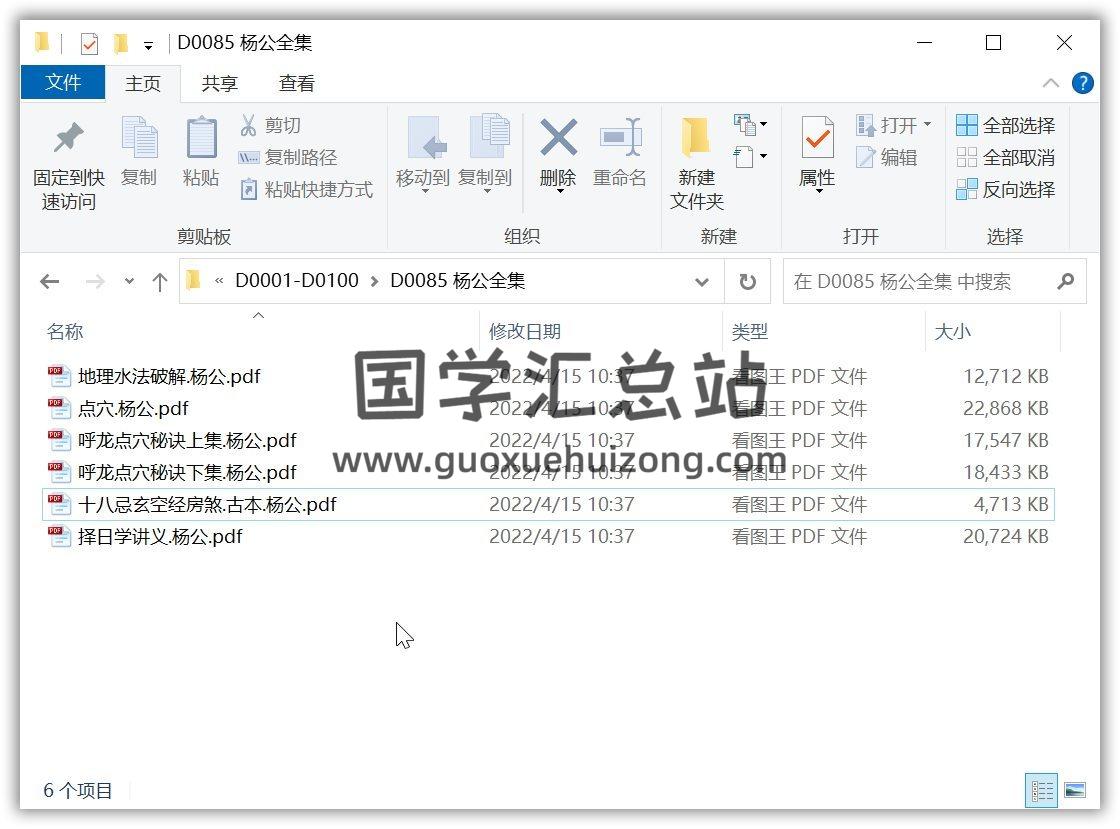Open the recent locations dropdown
This screenshot has width=1120, height=829.
pos(129,282)
